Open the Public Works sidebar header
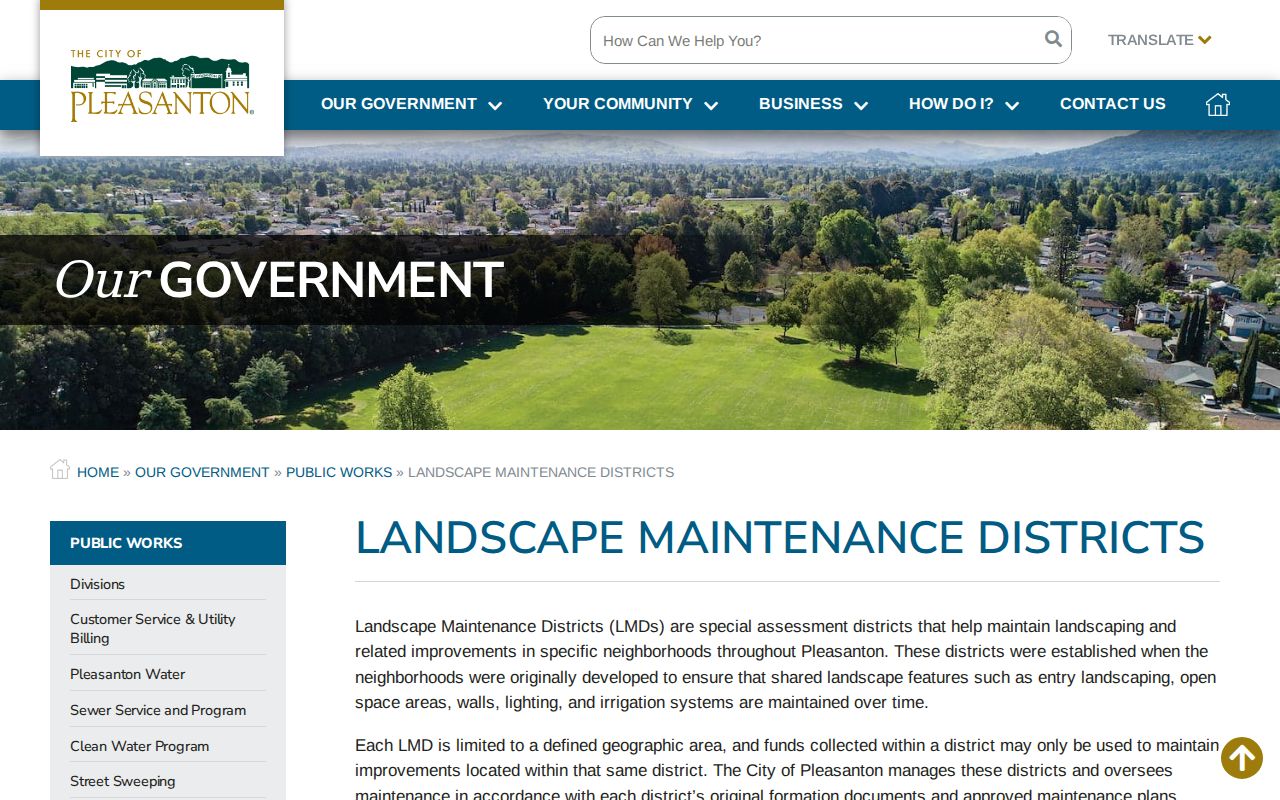 (x=168, y=543)
